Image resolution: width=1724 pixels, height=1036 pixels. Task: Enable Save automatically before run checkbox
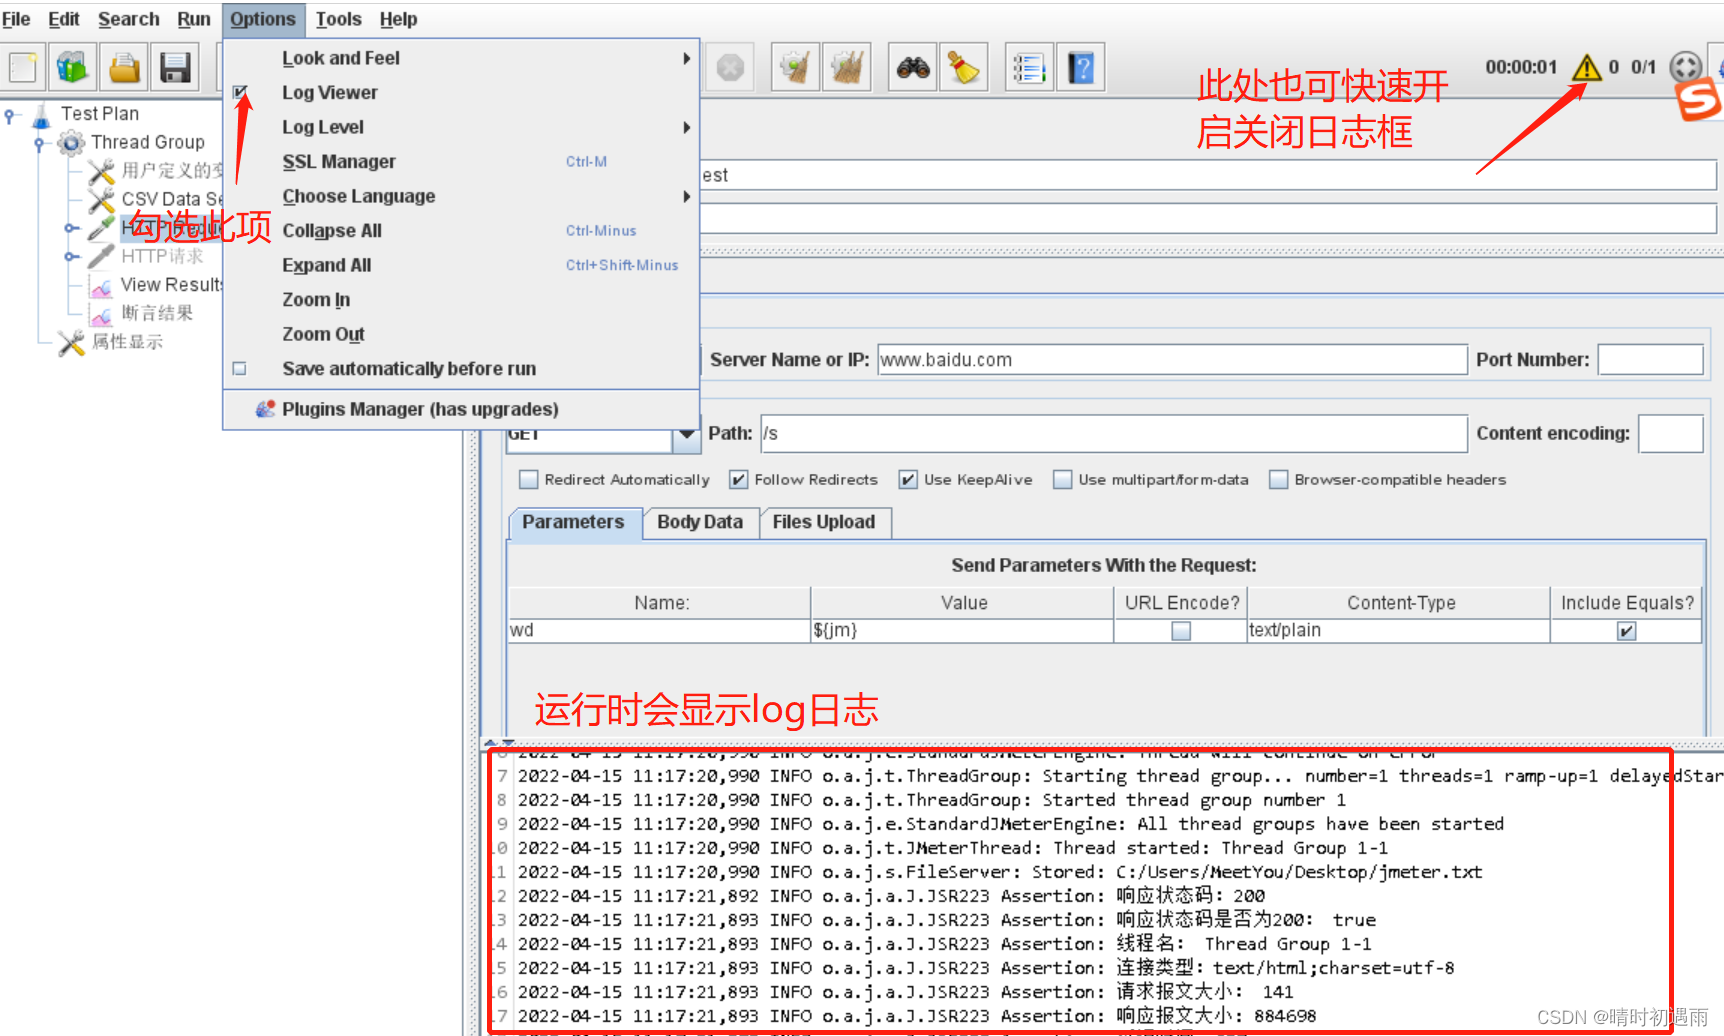[240, 369]
